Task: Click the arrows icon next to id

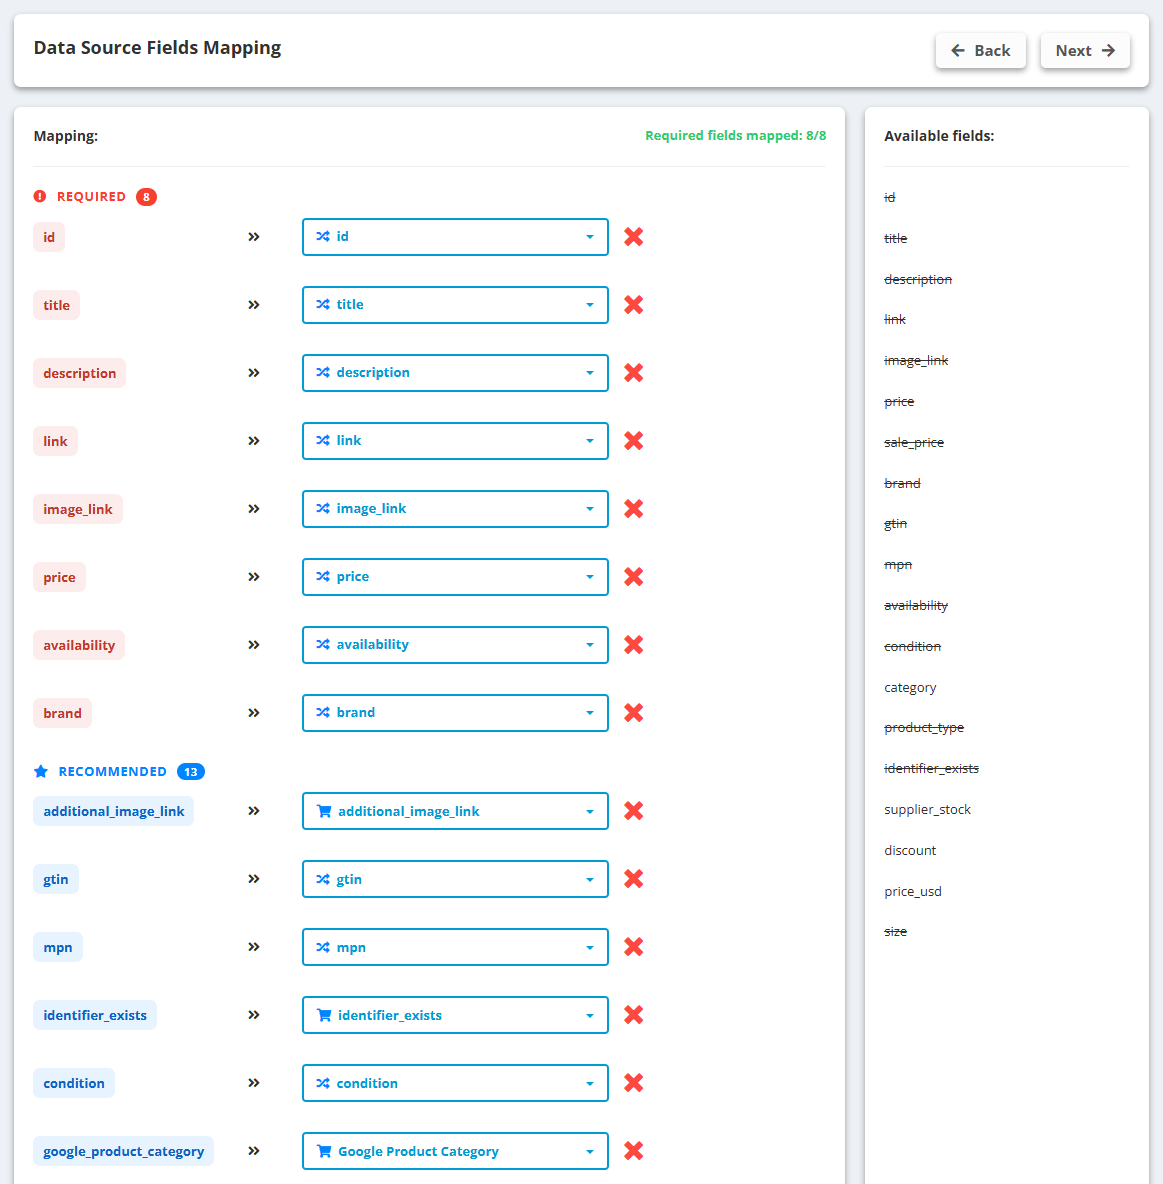Action: pos(254,237)
